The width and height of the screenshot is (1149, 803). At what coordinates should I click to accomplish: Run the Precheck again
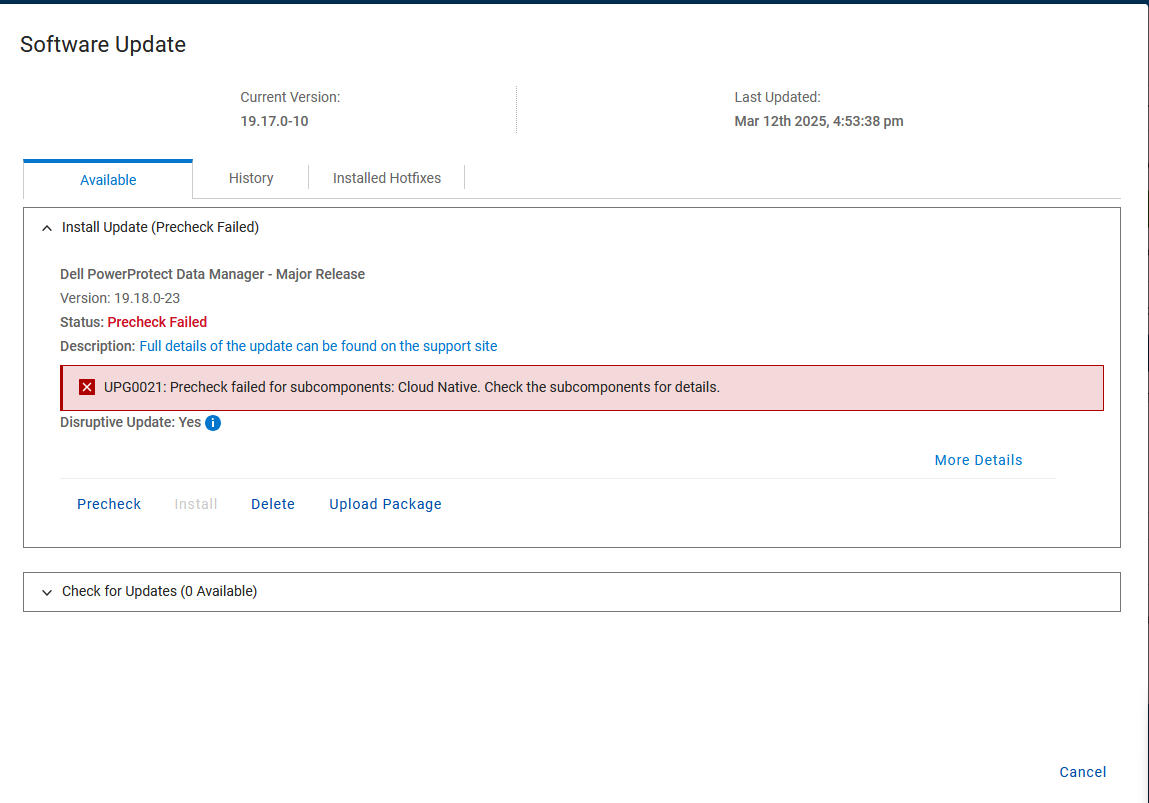[109, 504]
